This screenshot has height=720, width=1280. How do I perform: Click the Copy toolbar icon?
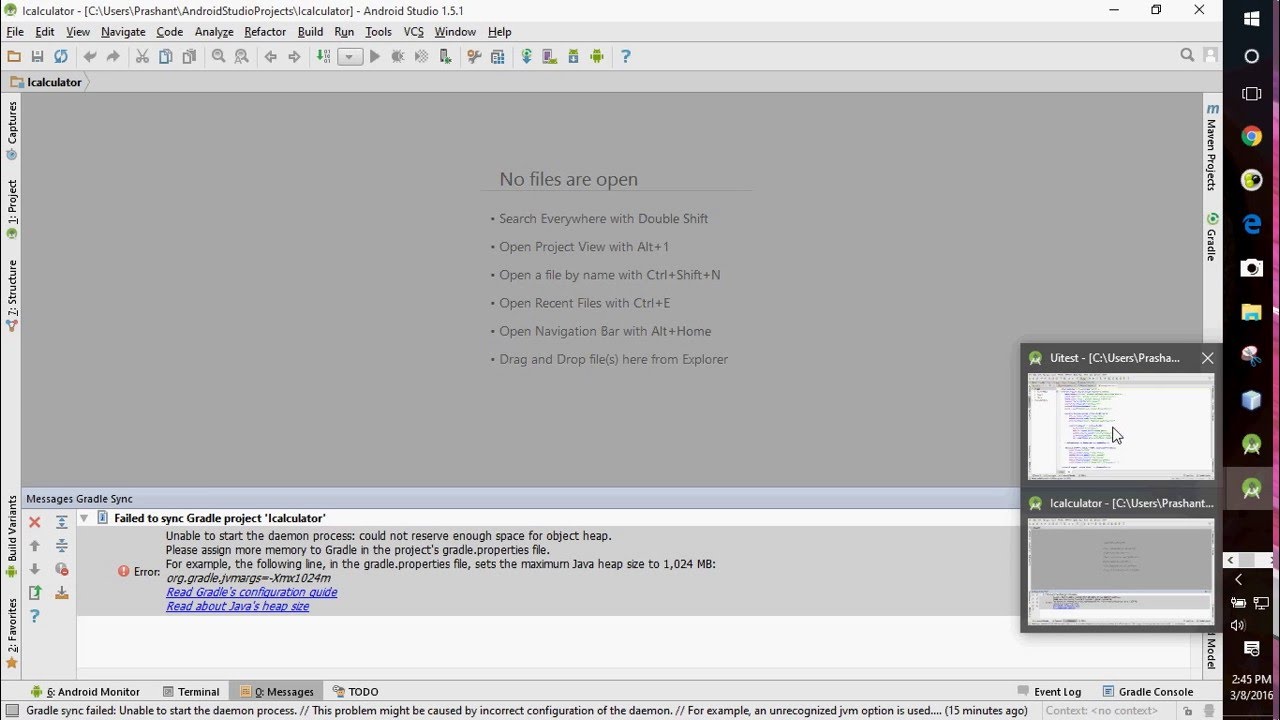[166, 57]
